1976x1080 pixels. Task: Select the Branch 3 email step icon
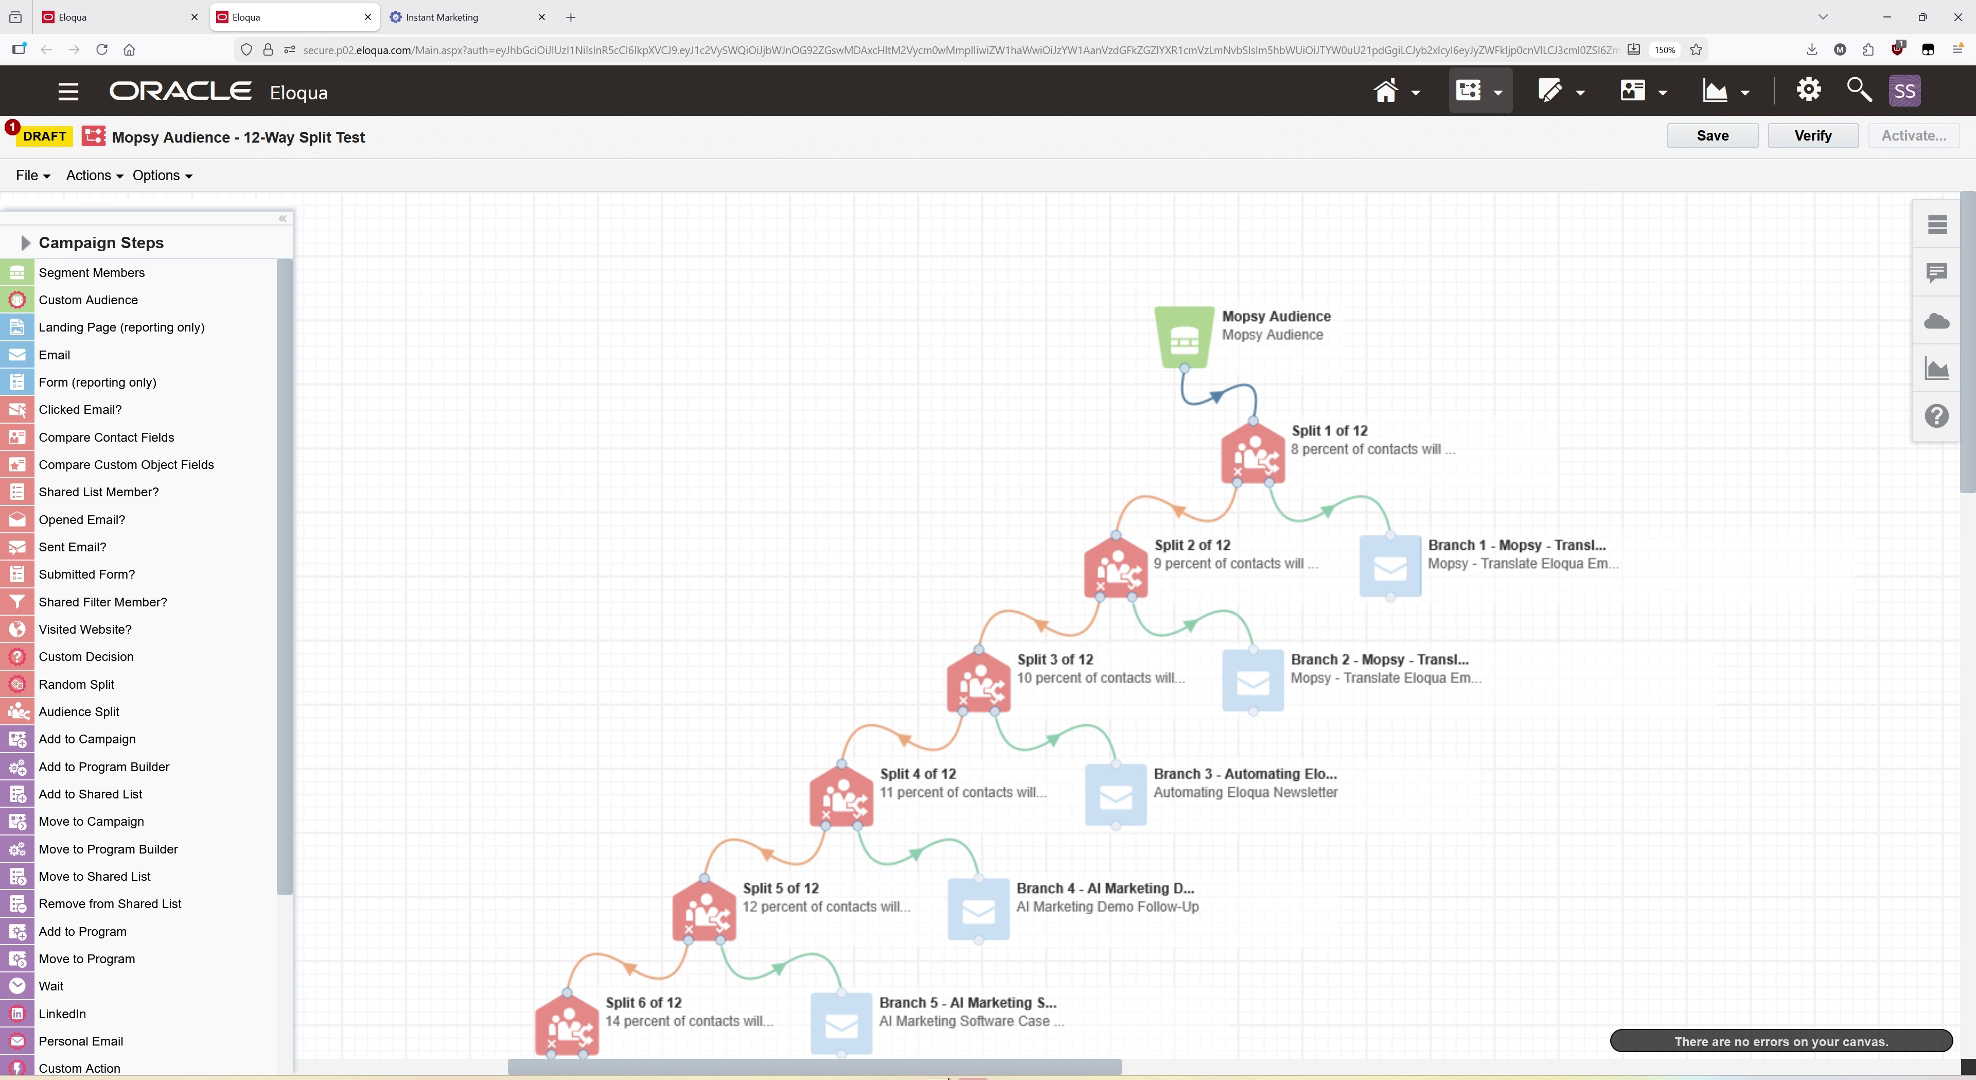(1116, 795)
